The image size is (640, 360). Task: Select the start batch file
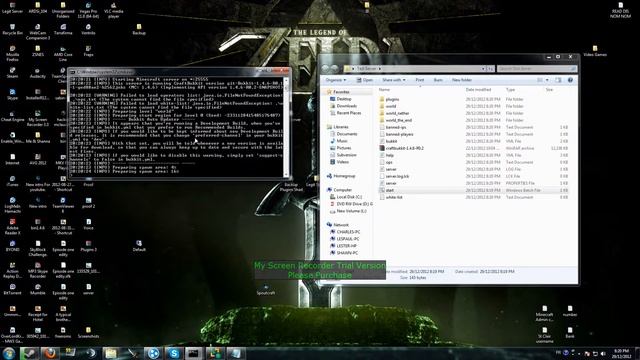click(390, 190)
